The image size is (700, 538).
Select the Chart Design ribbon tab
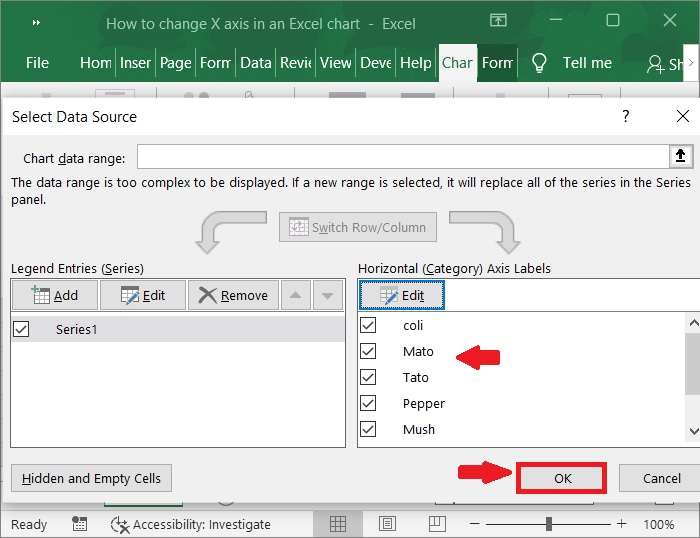pos(457,63)
